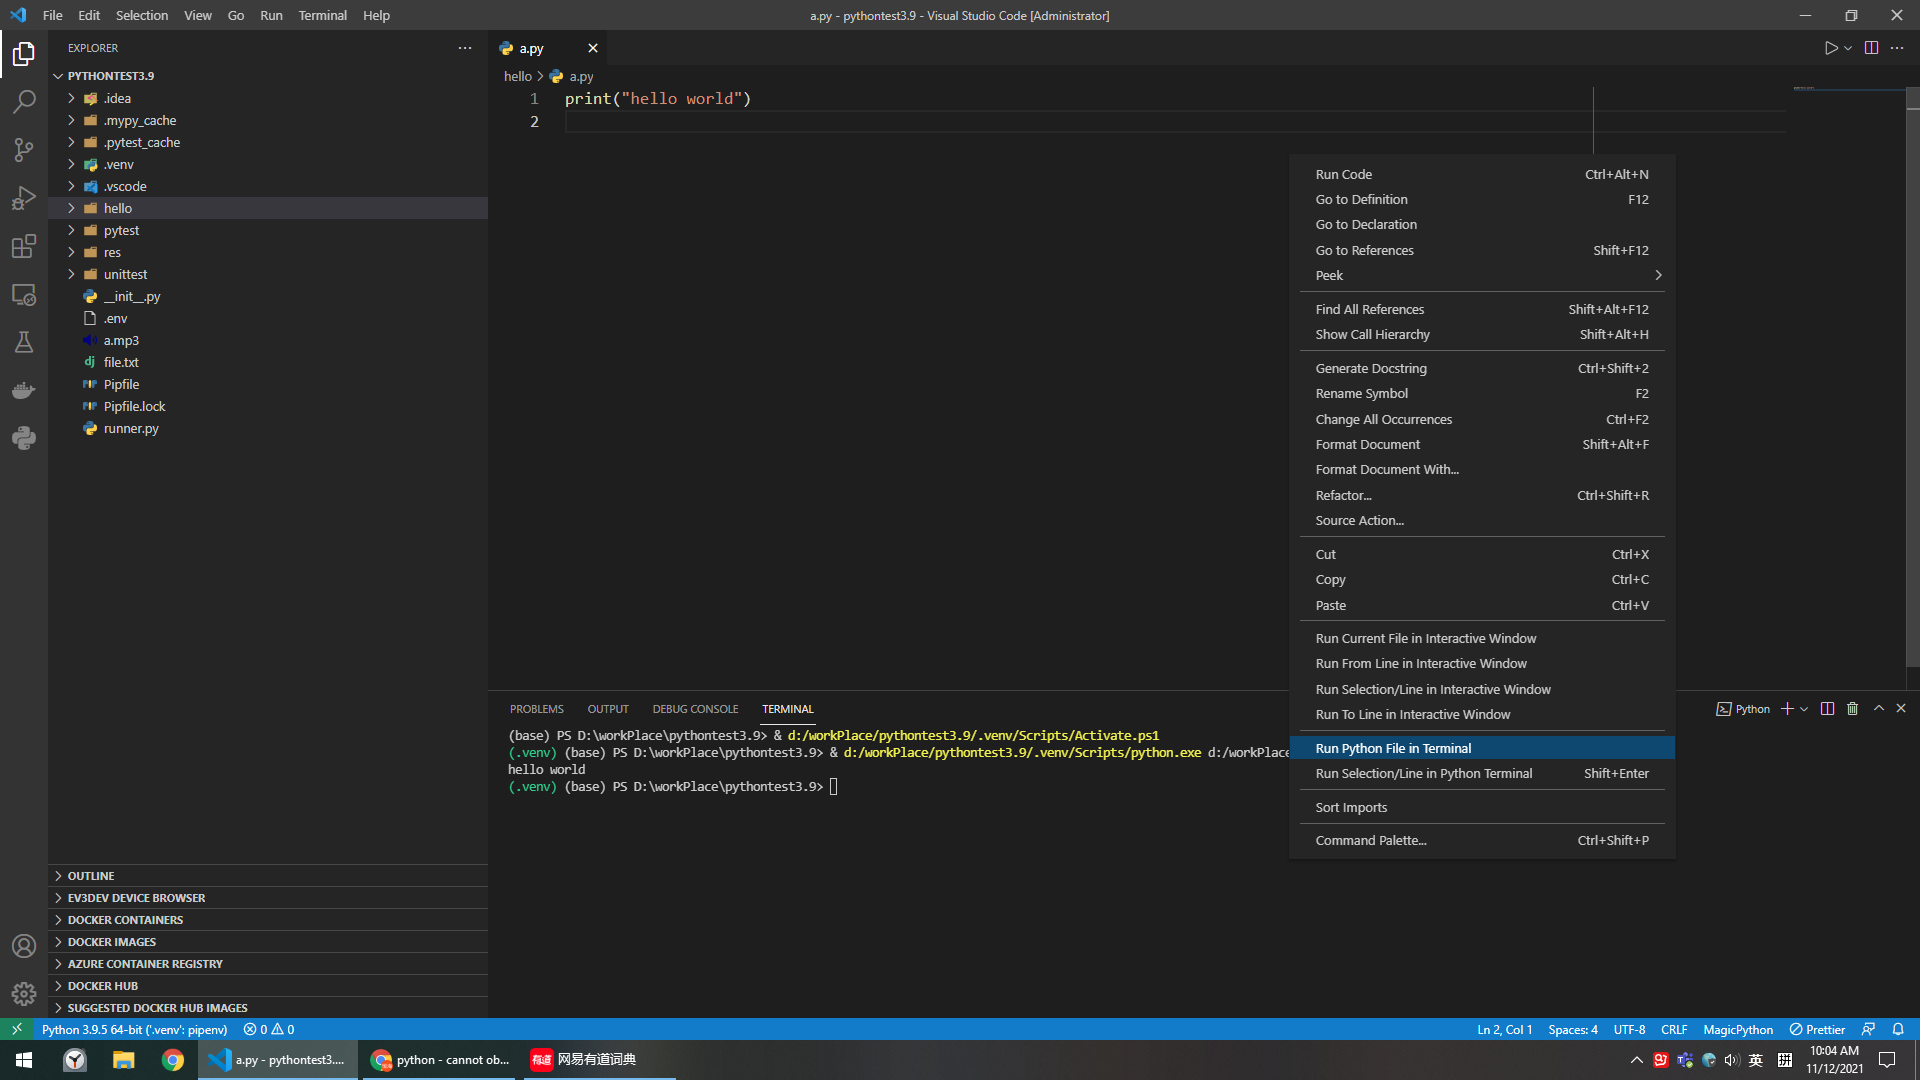Screen dimensions: 1920x1080
Task: Maximize the panel size chevron
Action: pos(1879,709)
